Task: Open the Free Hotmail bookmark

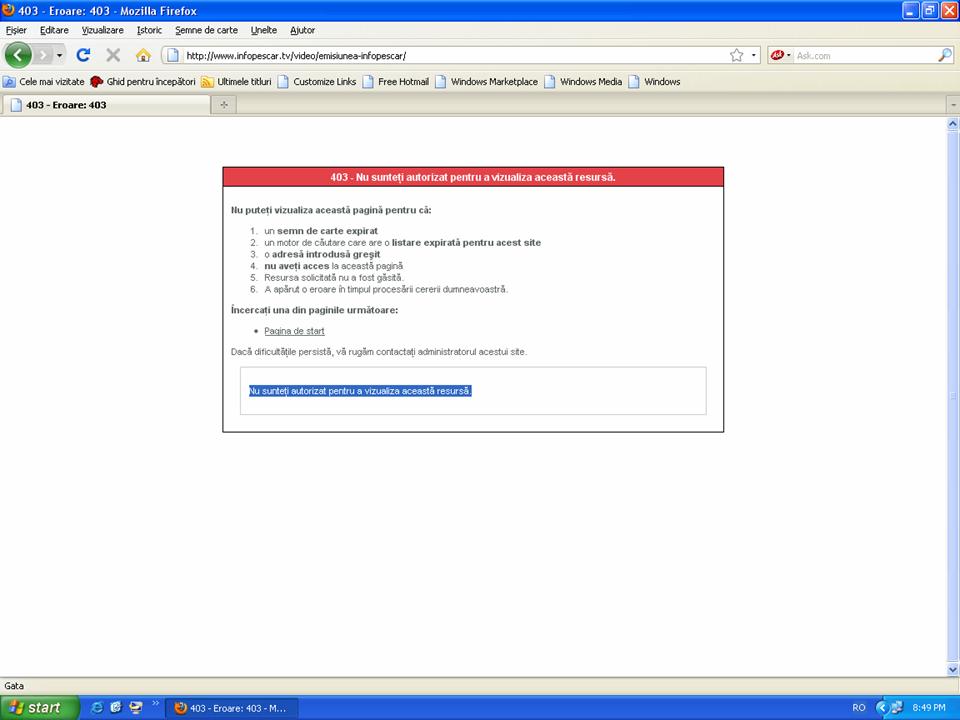Action: pos(402,82)
